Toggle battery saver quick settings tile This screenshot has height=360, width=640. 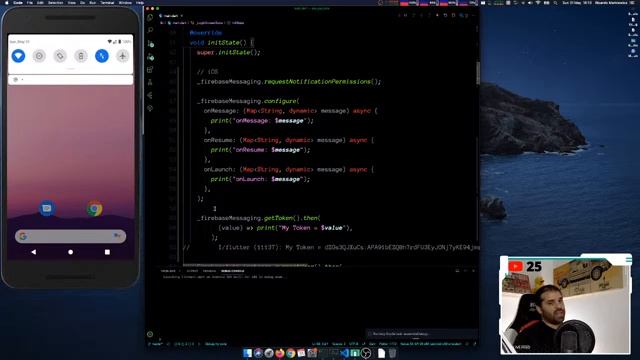tap(81, 56)
